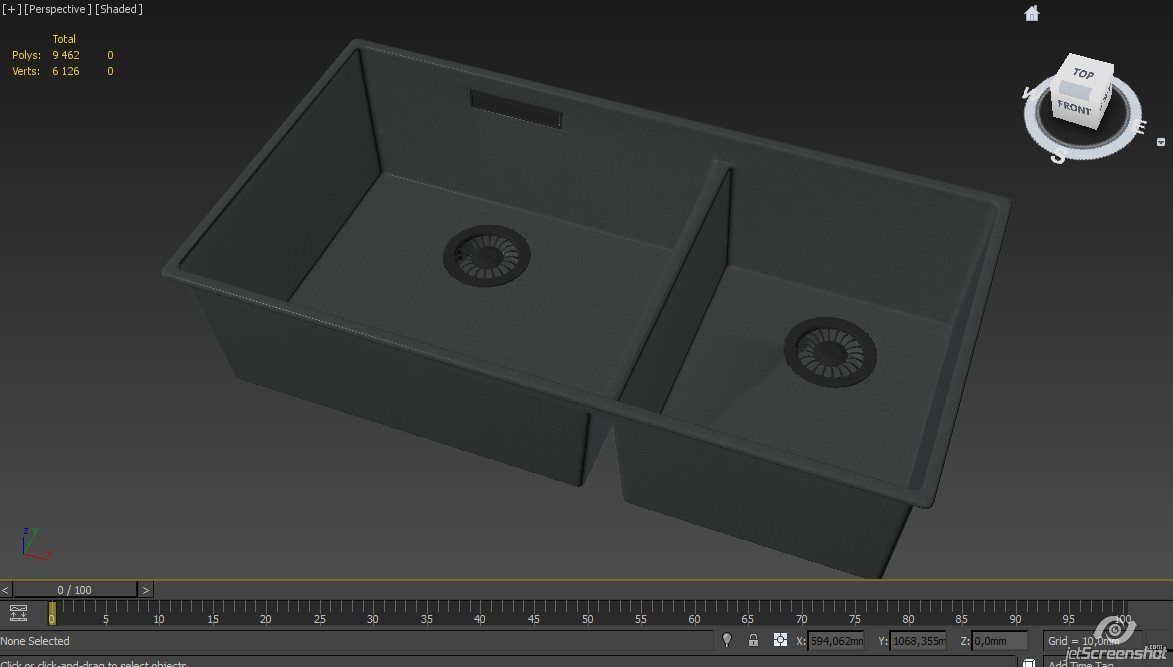The height and width of the screenshot is (667, 1173).
Task: Toggle the Selection Lock padlock icon
Action: point(753,640)
